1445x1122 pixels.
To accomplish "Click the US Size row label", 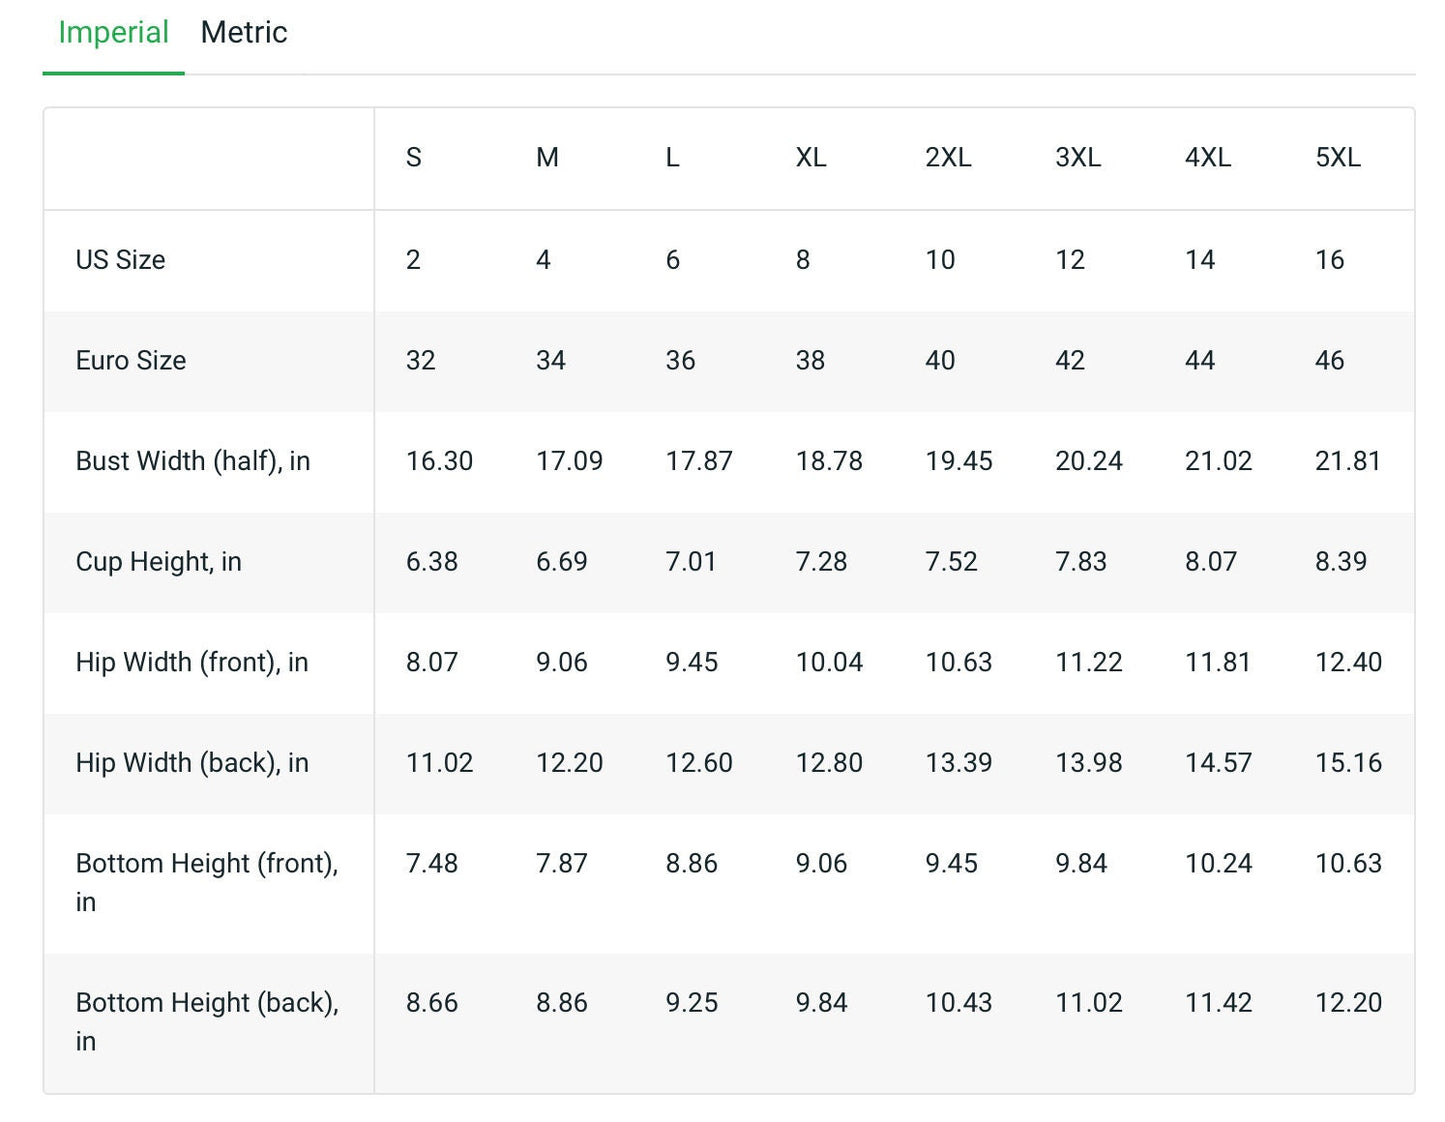I will click(120, 260).
